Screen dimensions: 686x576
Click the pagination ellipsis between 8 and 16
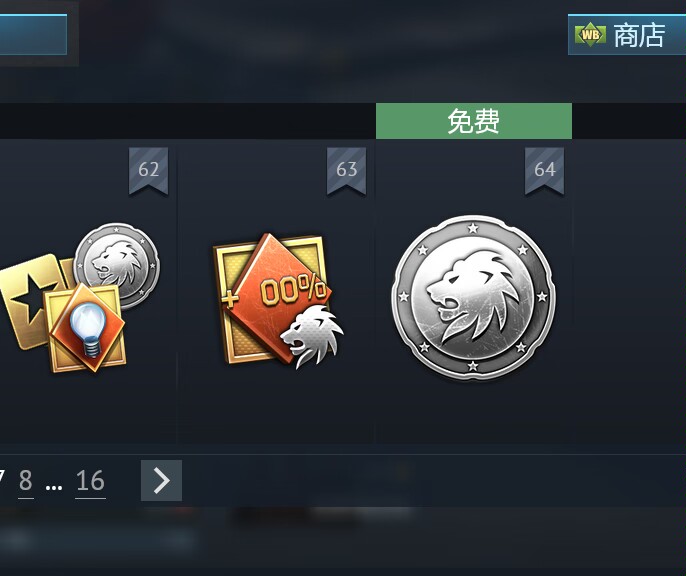(54, 486)
